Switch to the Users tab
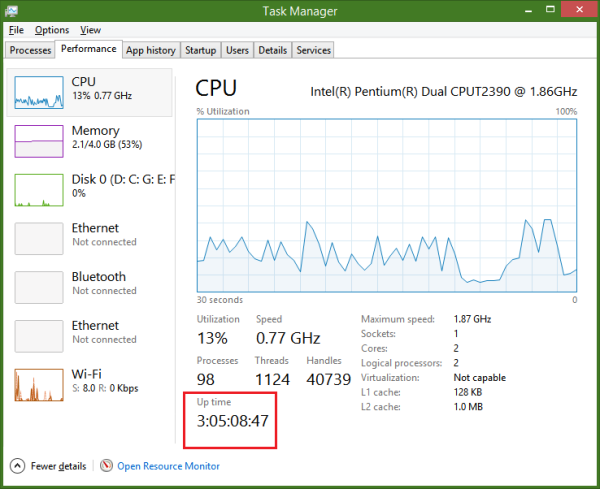The height and width of the screenshot is (489, 600). [x=237, y=50]
